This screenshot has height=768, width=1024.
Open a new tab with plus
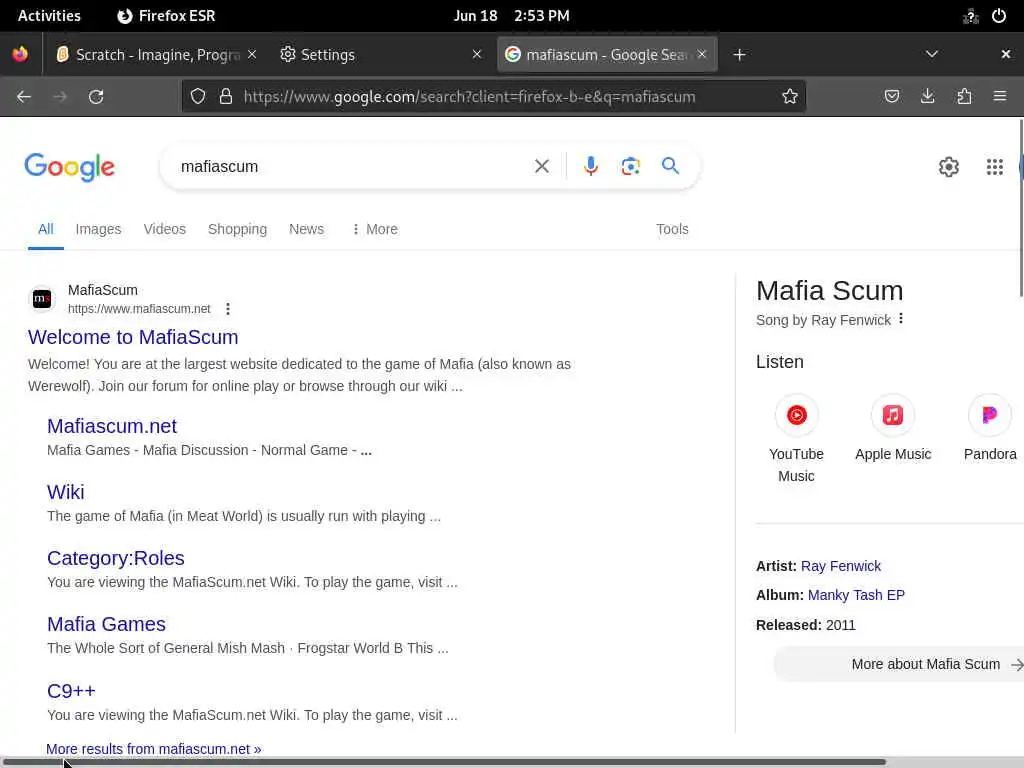(739, 55)
